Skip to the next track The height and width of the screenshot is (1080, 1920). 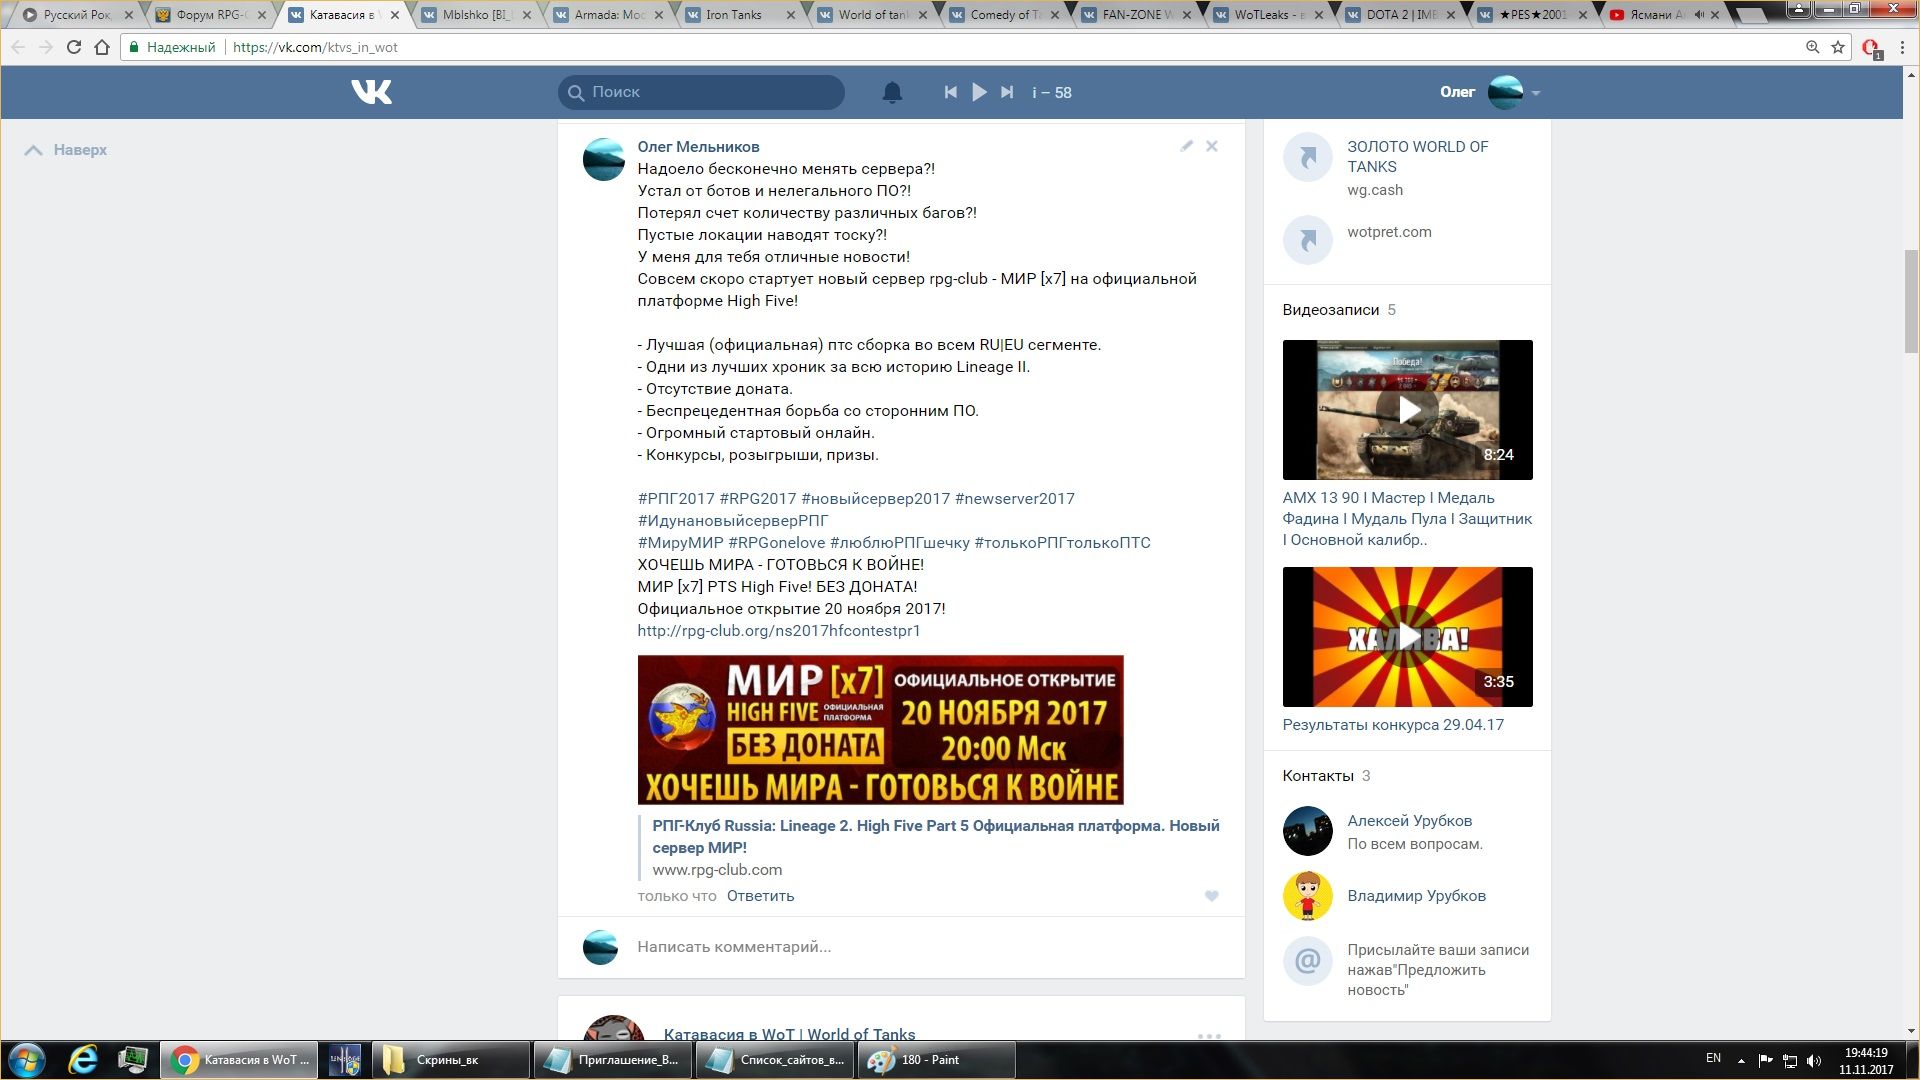tap(1007, 92)
